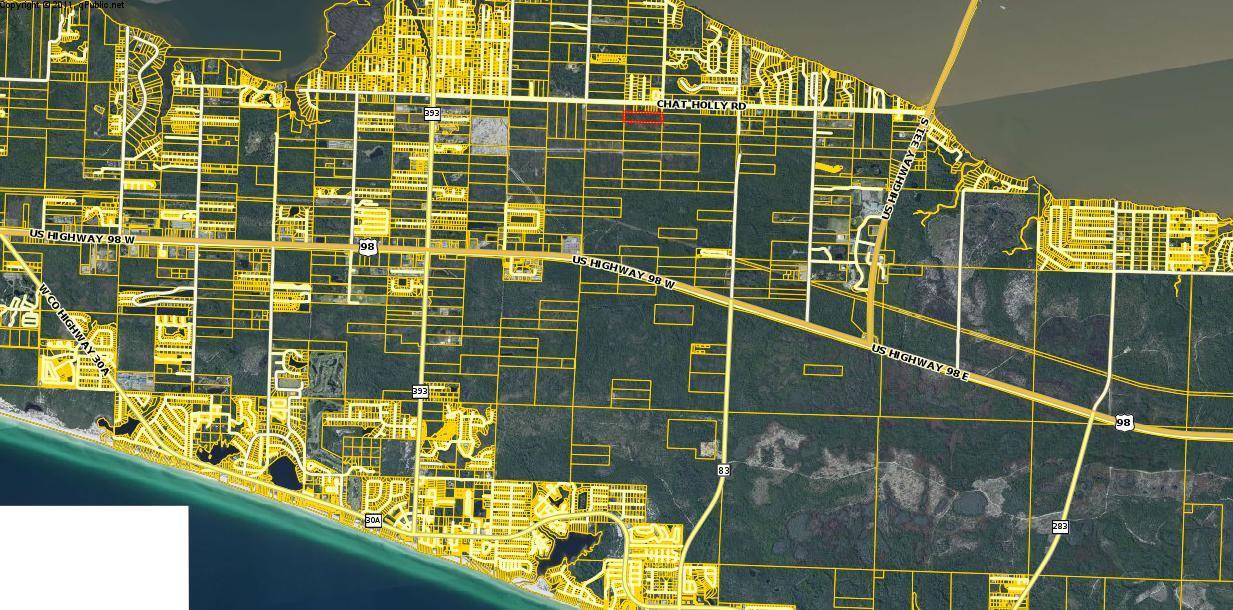1233x610 pixels.
Task: Select the 98 shield east of US Highway 98 E label
Action: pyautogui.click(x=1125, y=423)
